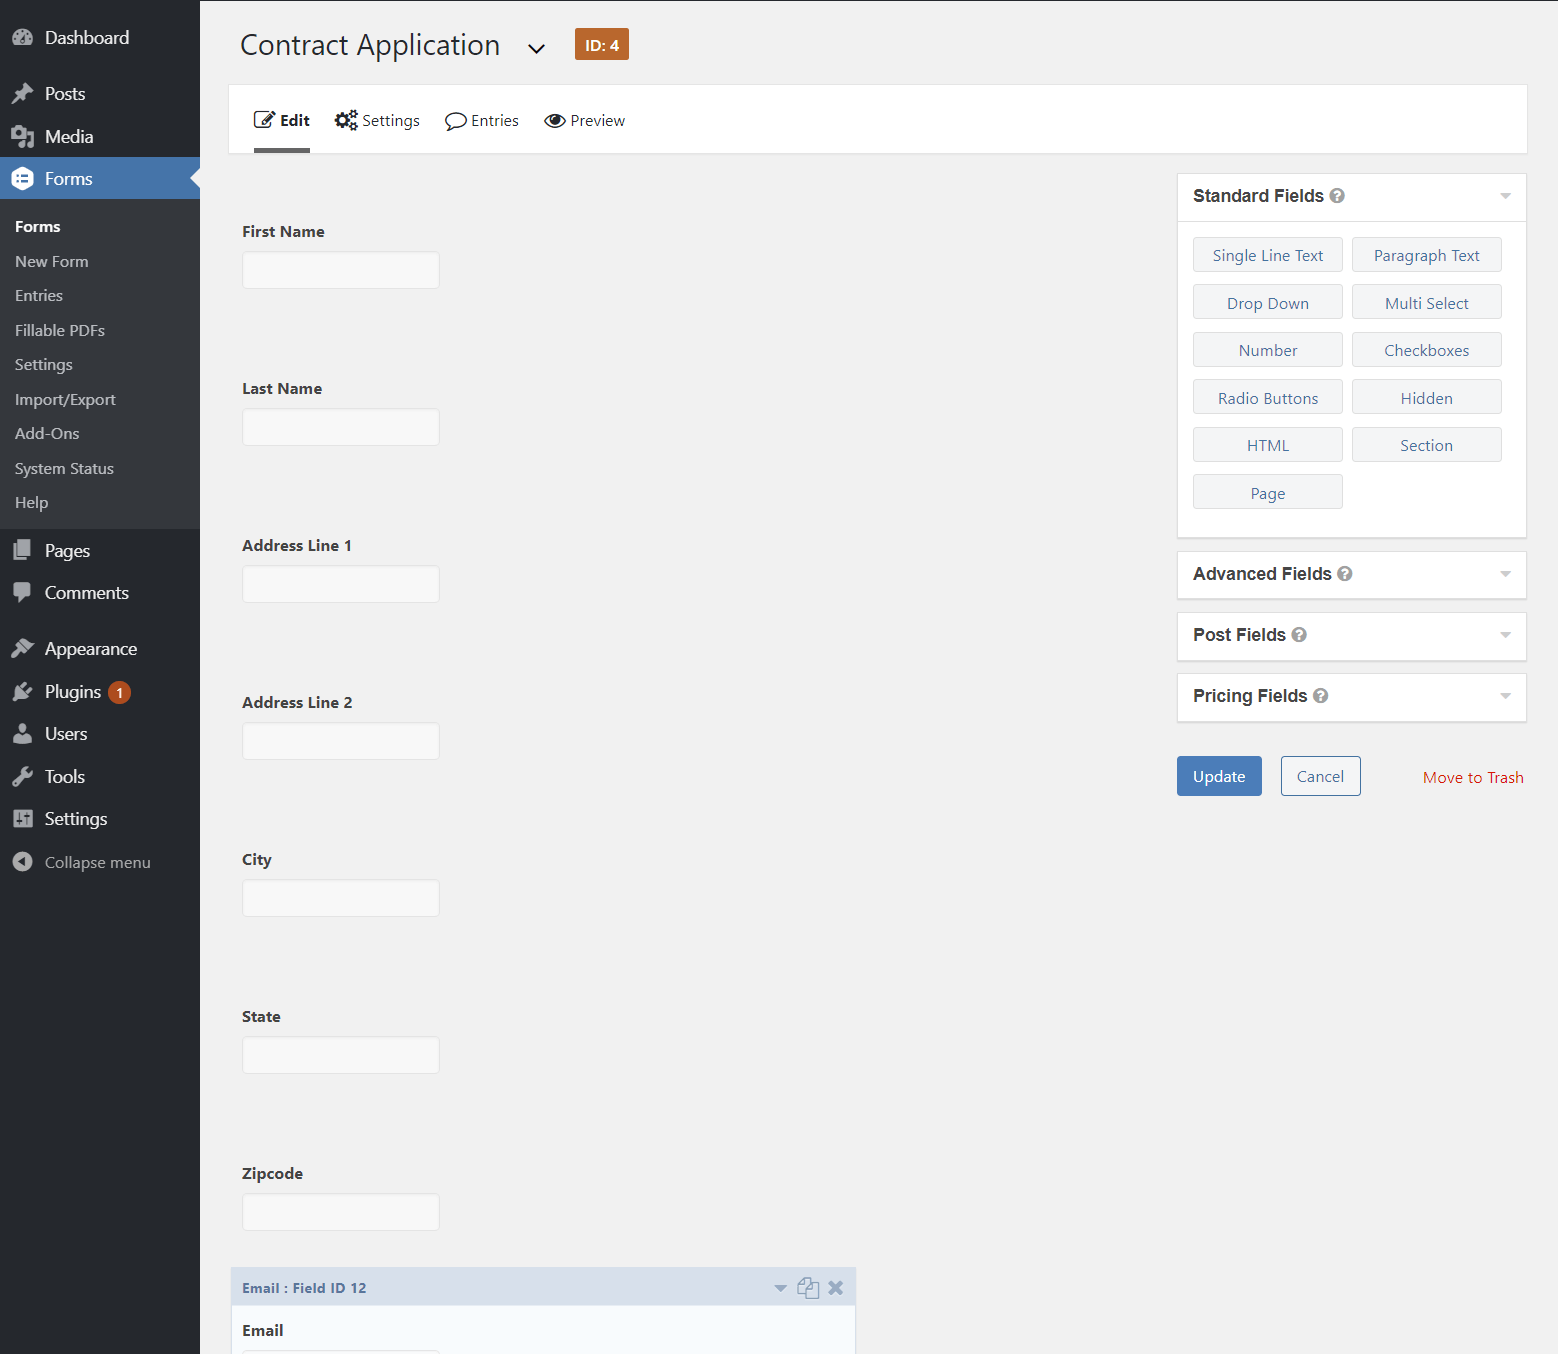This screenshot has width=1558, height=1354.
Task: Open the form switcher chevron beside Contract Application
Action: 537,47
